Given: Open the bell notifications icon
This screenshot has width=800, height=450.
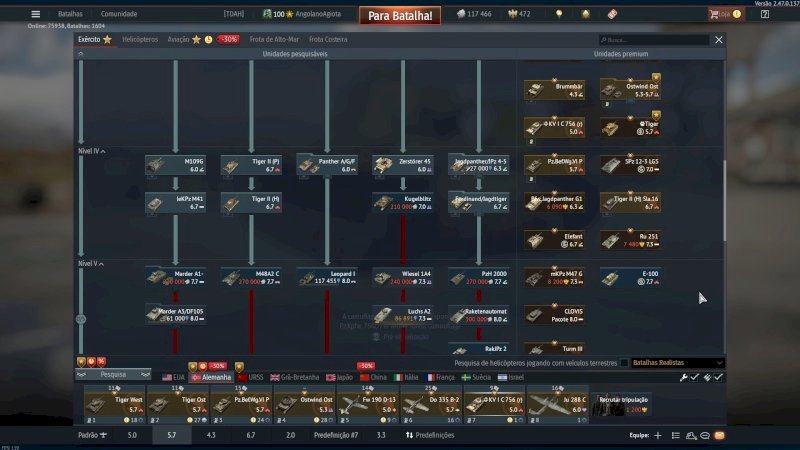Looking at the screenshot, I should (586, 14).
